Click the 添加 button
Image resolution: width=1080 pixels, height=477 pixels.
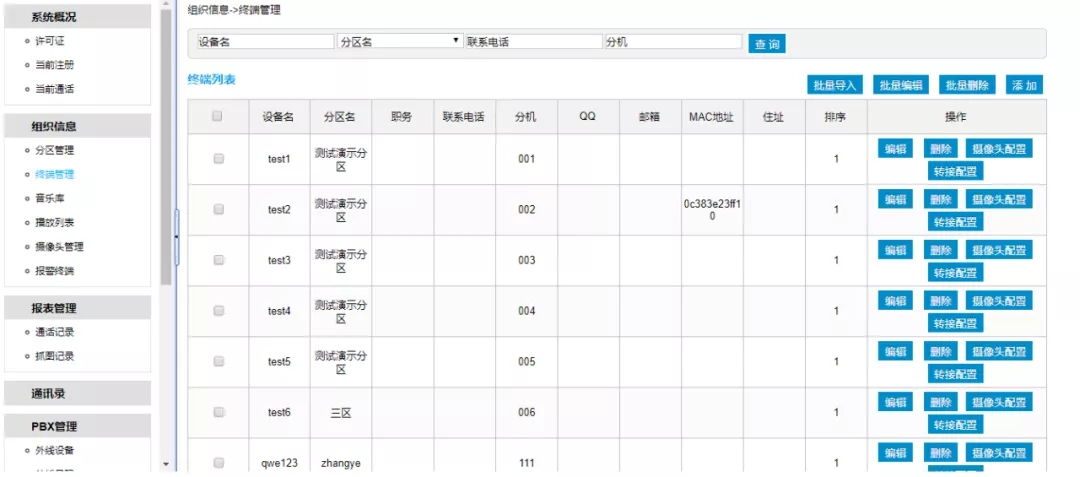[x=1024, y=85]
